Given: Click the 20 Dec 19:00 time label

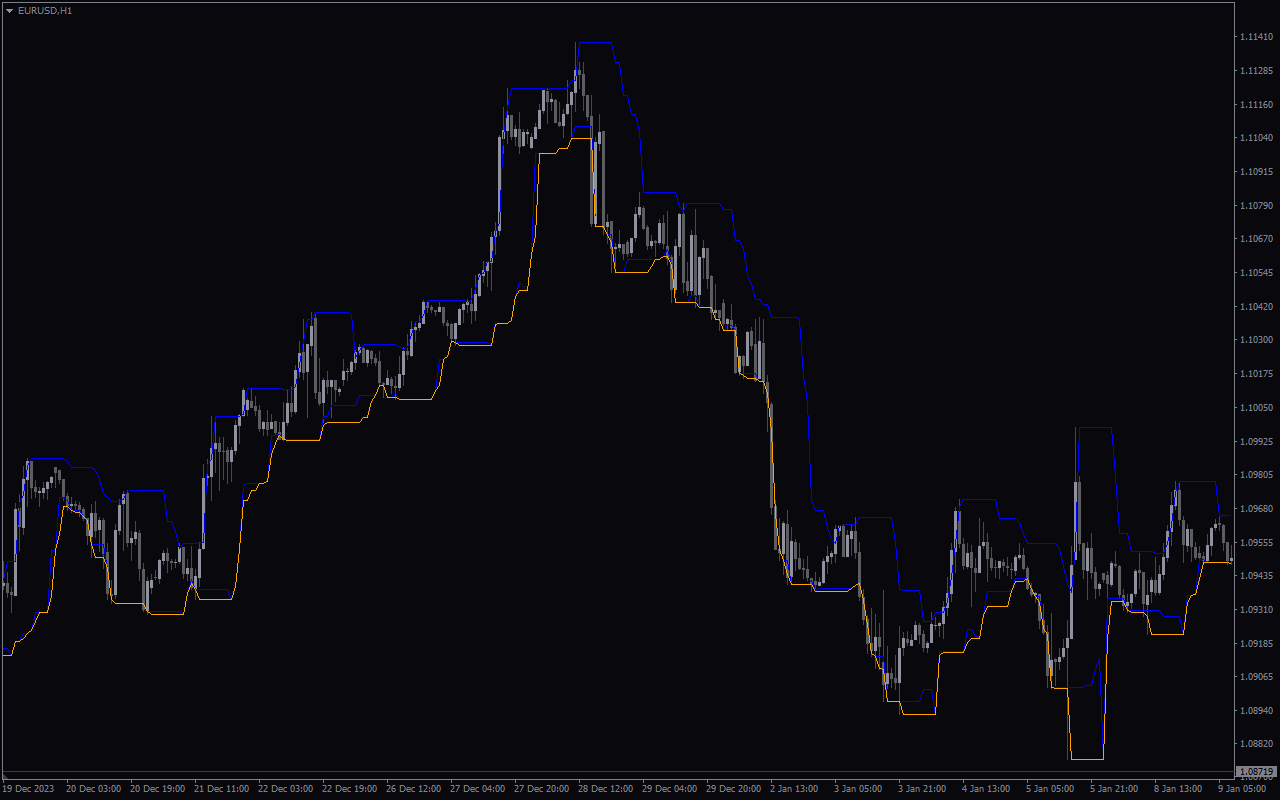Looking at the screenshot, I should [x=158, y=789].
